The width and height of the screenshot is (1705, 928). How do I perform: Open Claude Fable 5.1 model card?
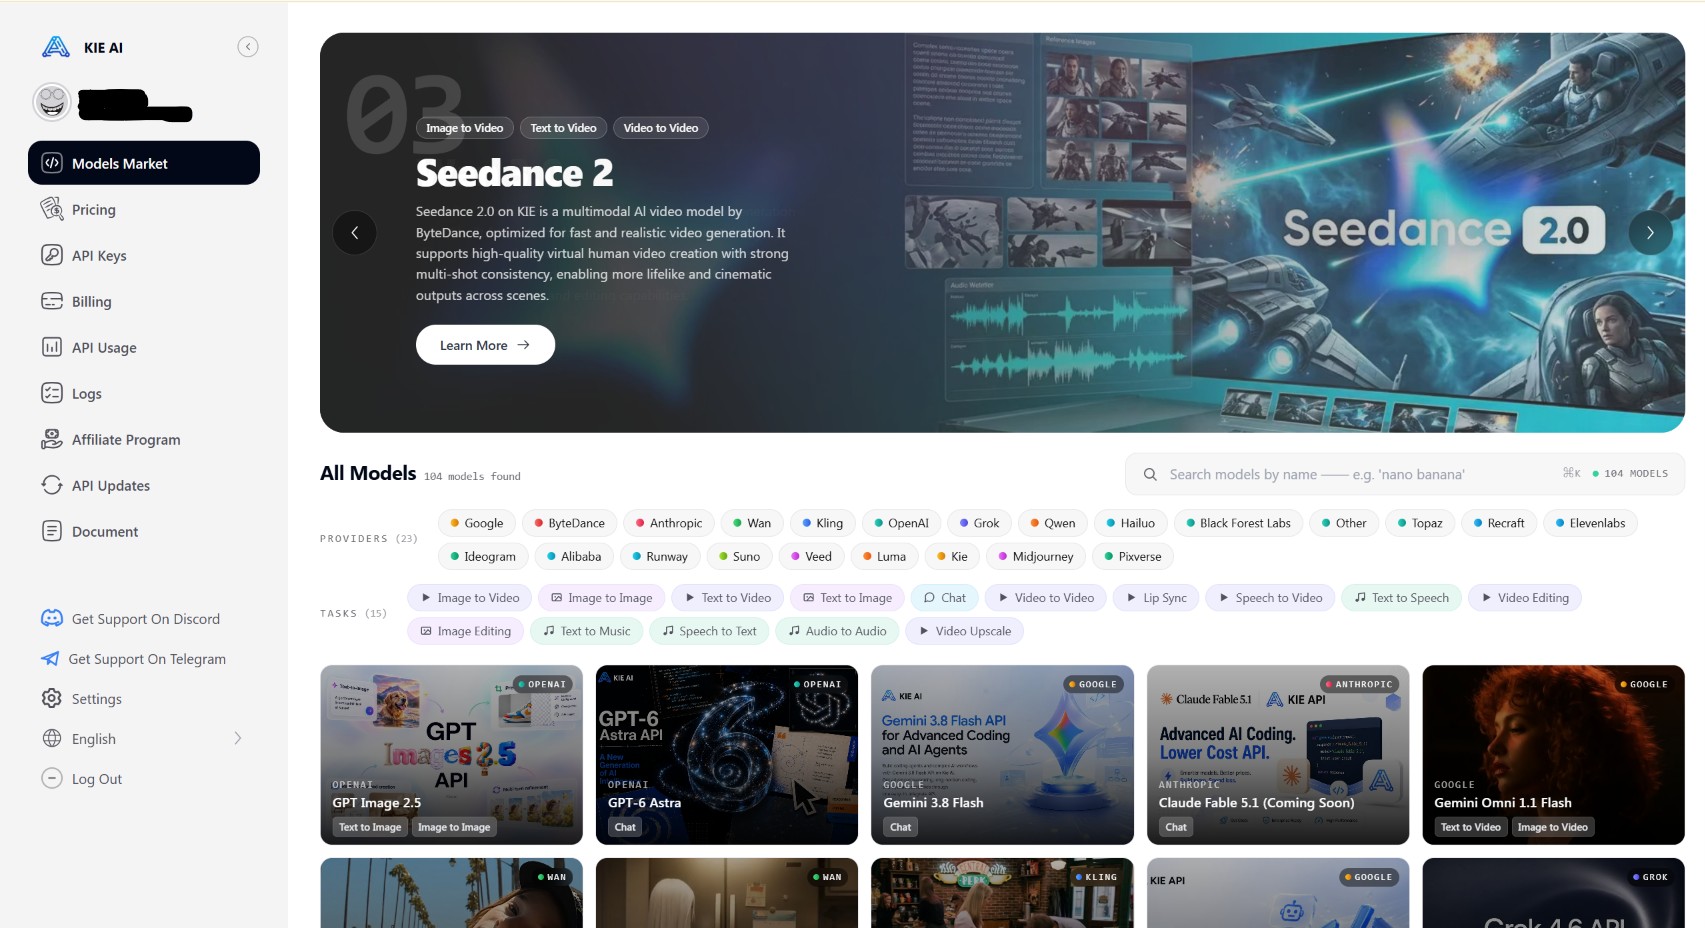tap(1278, 755)
